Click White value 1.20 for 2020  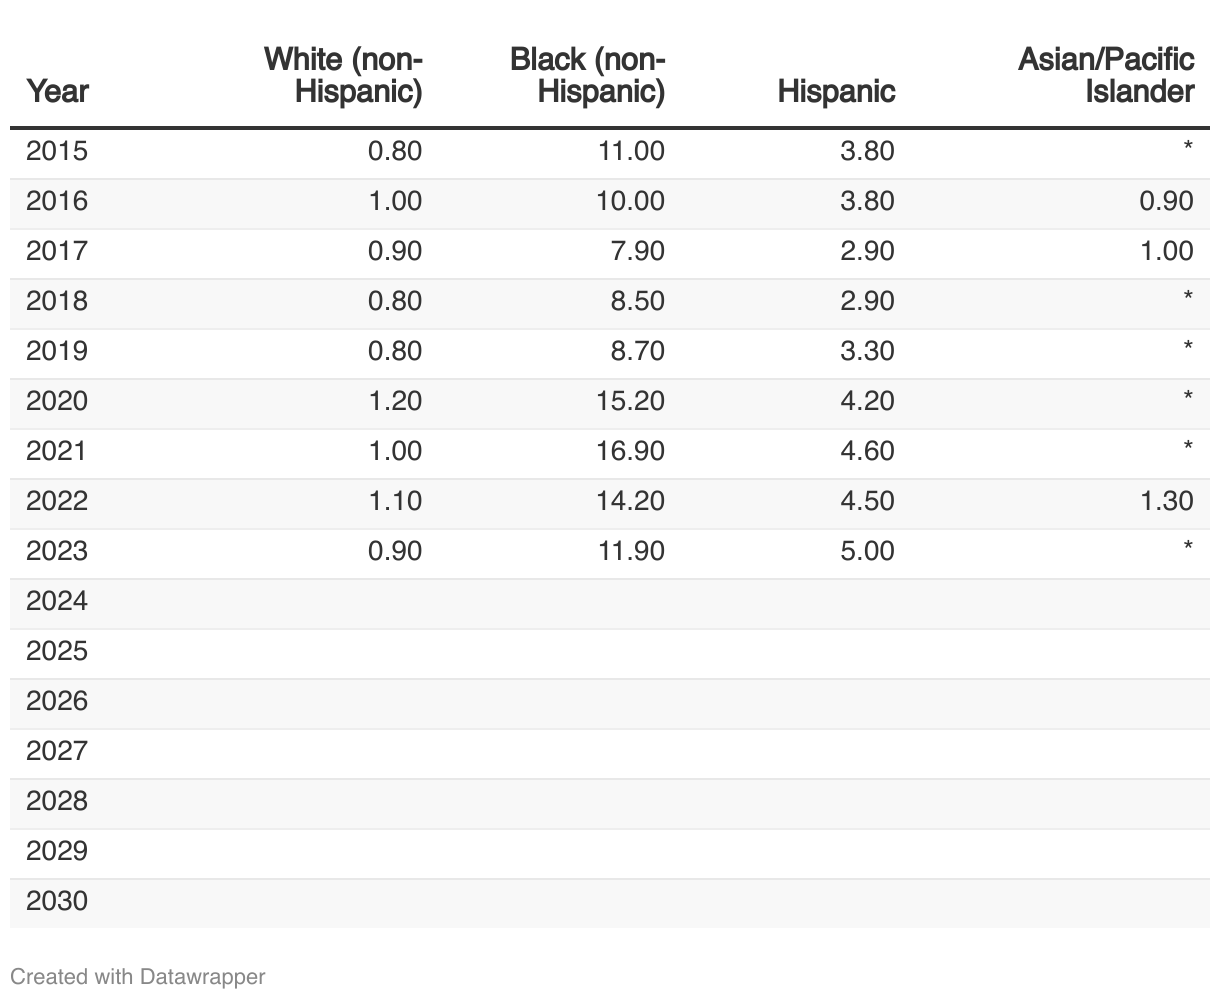(x=395, y=401)
